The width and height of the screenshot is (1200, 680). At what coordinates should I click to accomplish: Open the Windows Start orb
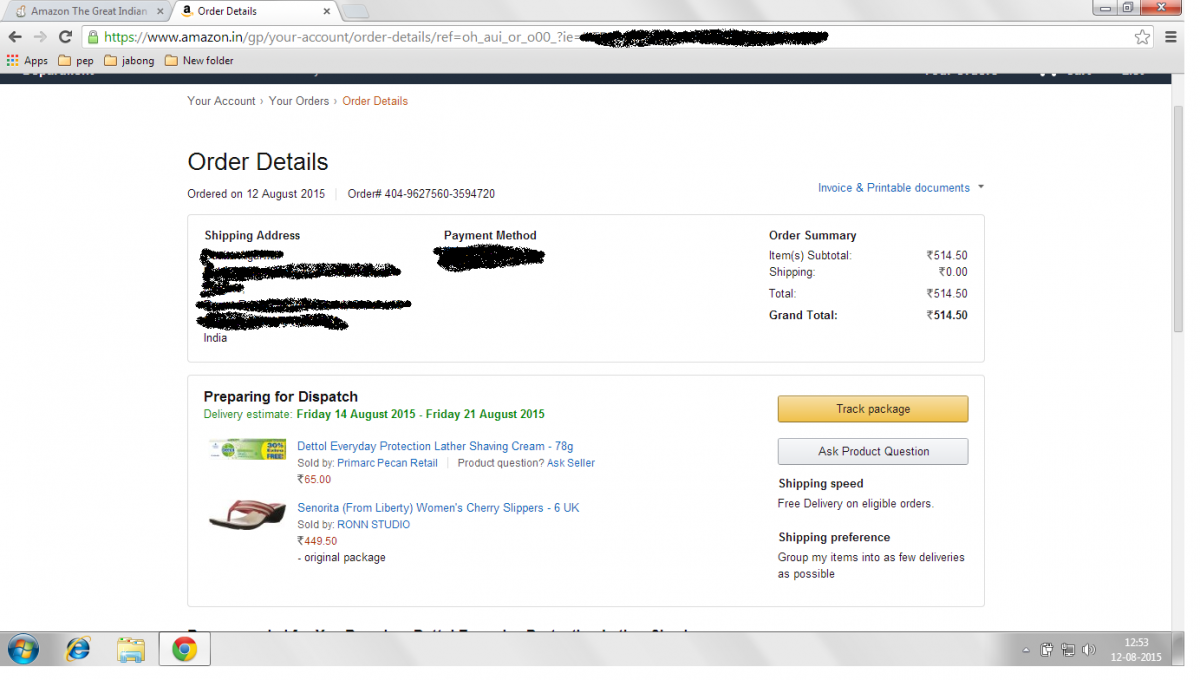coord(22,650)
